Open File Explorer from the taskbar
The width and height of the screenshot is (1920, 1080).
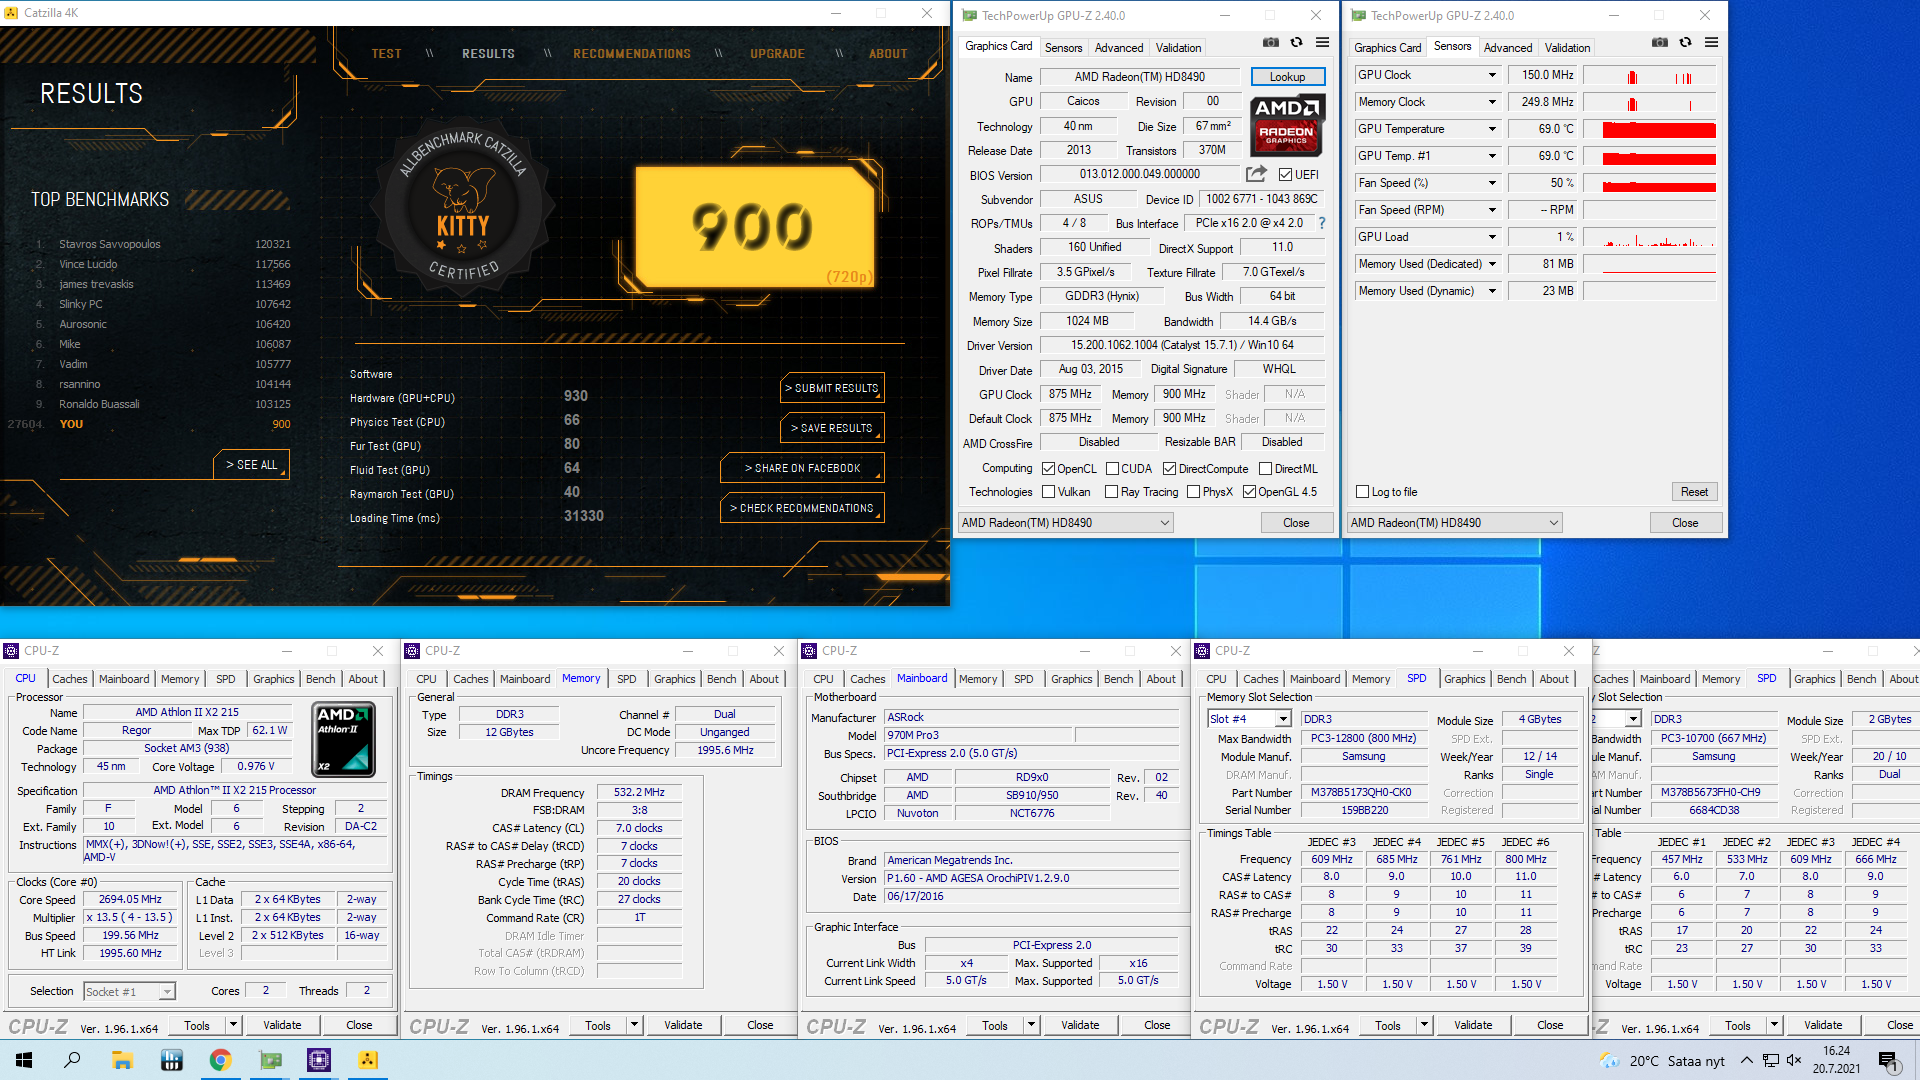(x=122, y=1060)
